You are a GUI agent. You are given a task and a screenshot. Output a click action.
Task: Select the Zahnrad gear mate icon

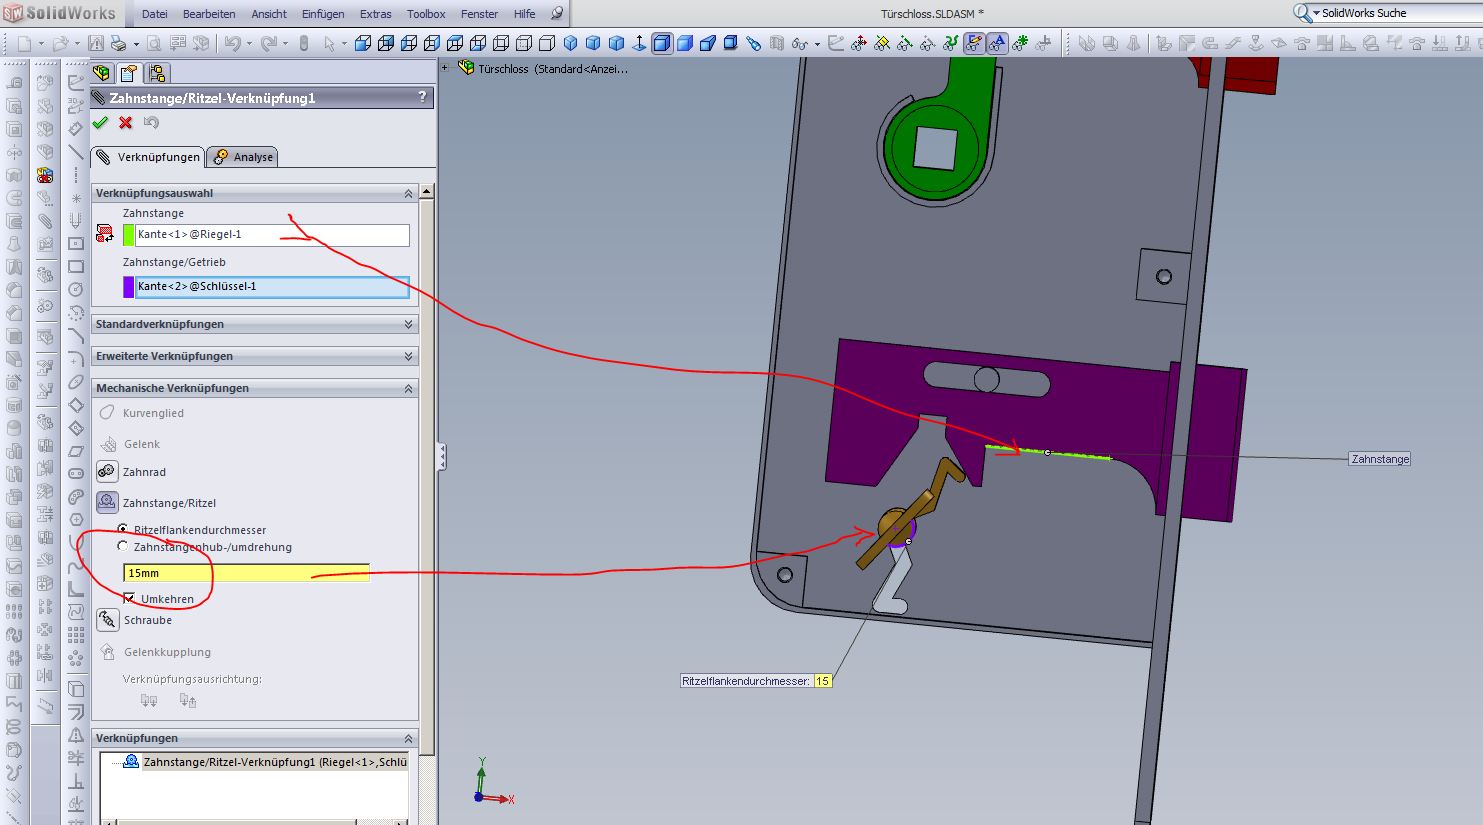(x=107, y=472)
